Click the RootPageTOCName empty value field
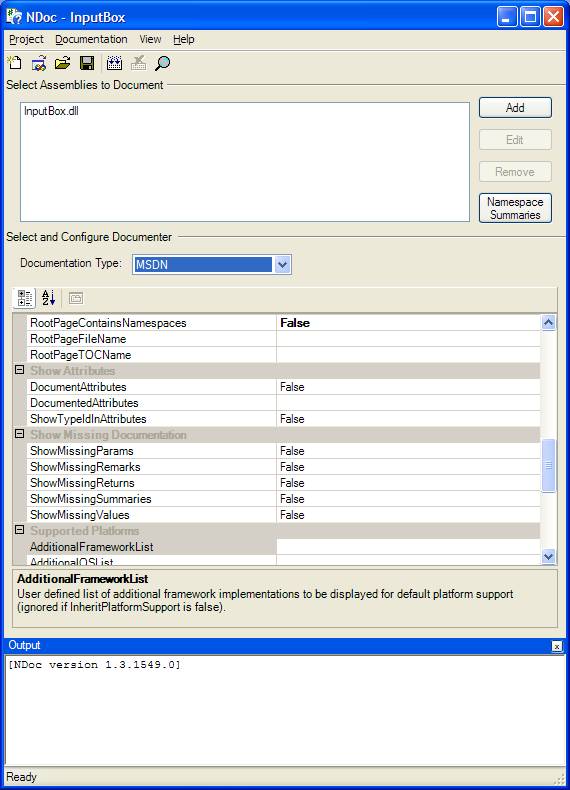The image size is (570, 790). [x=408, y=355]
